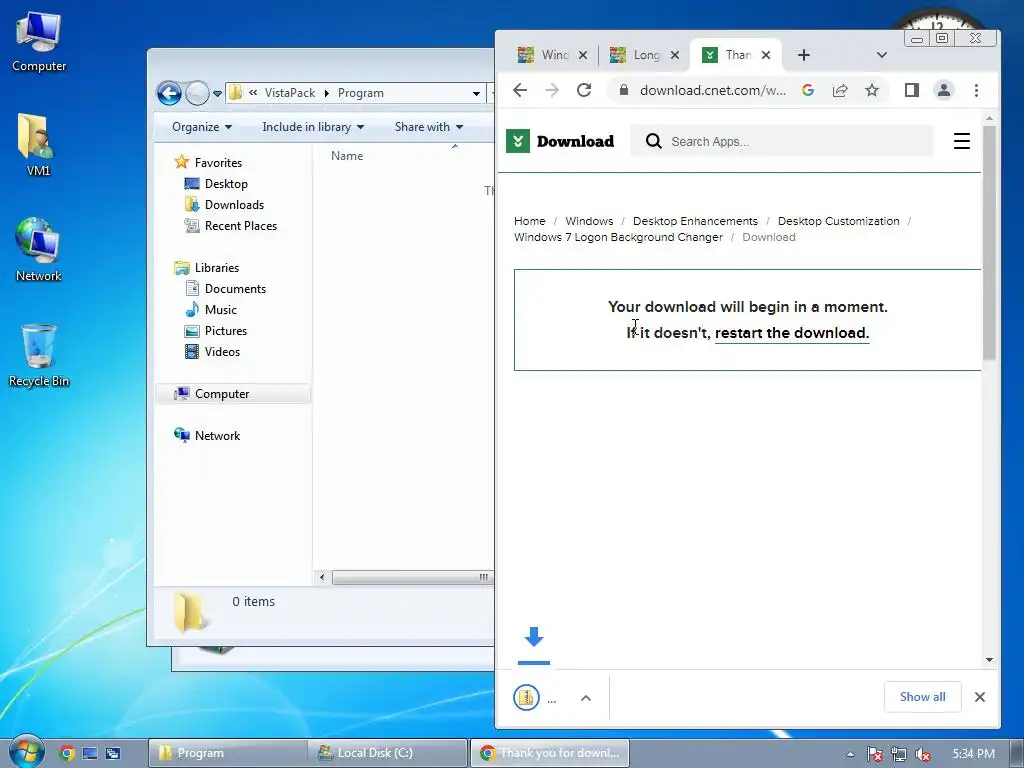Open Explorer recent pages dropdown arrow
1024x768 pixels.
pos(217,94)
